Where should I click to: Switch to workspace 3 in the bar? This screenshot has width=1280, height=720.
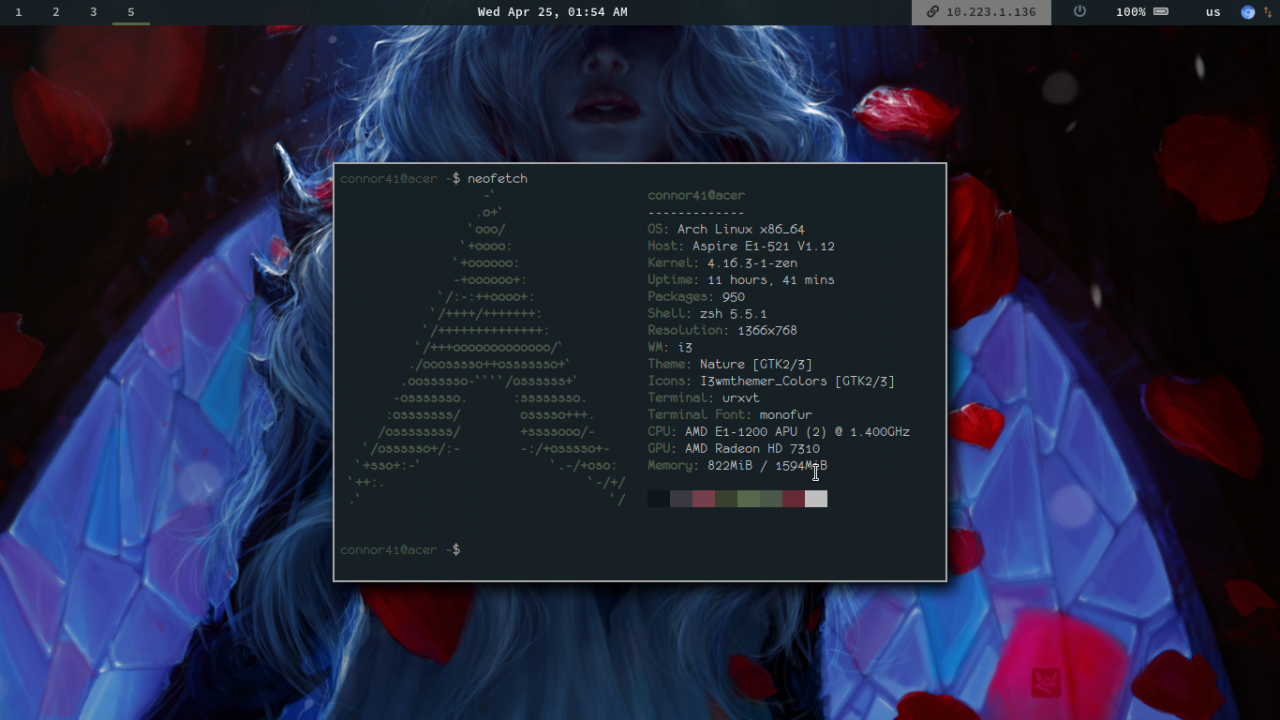tap(93, 12)
